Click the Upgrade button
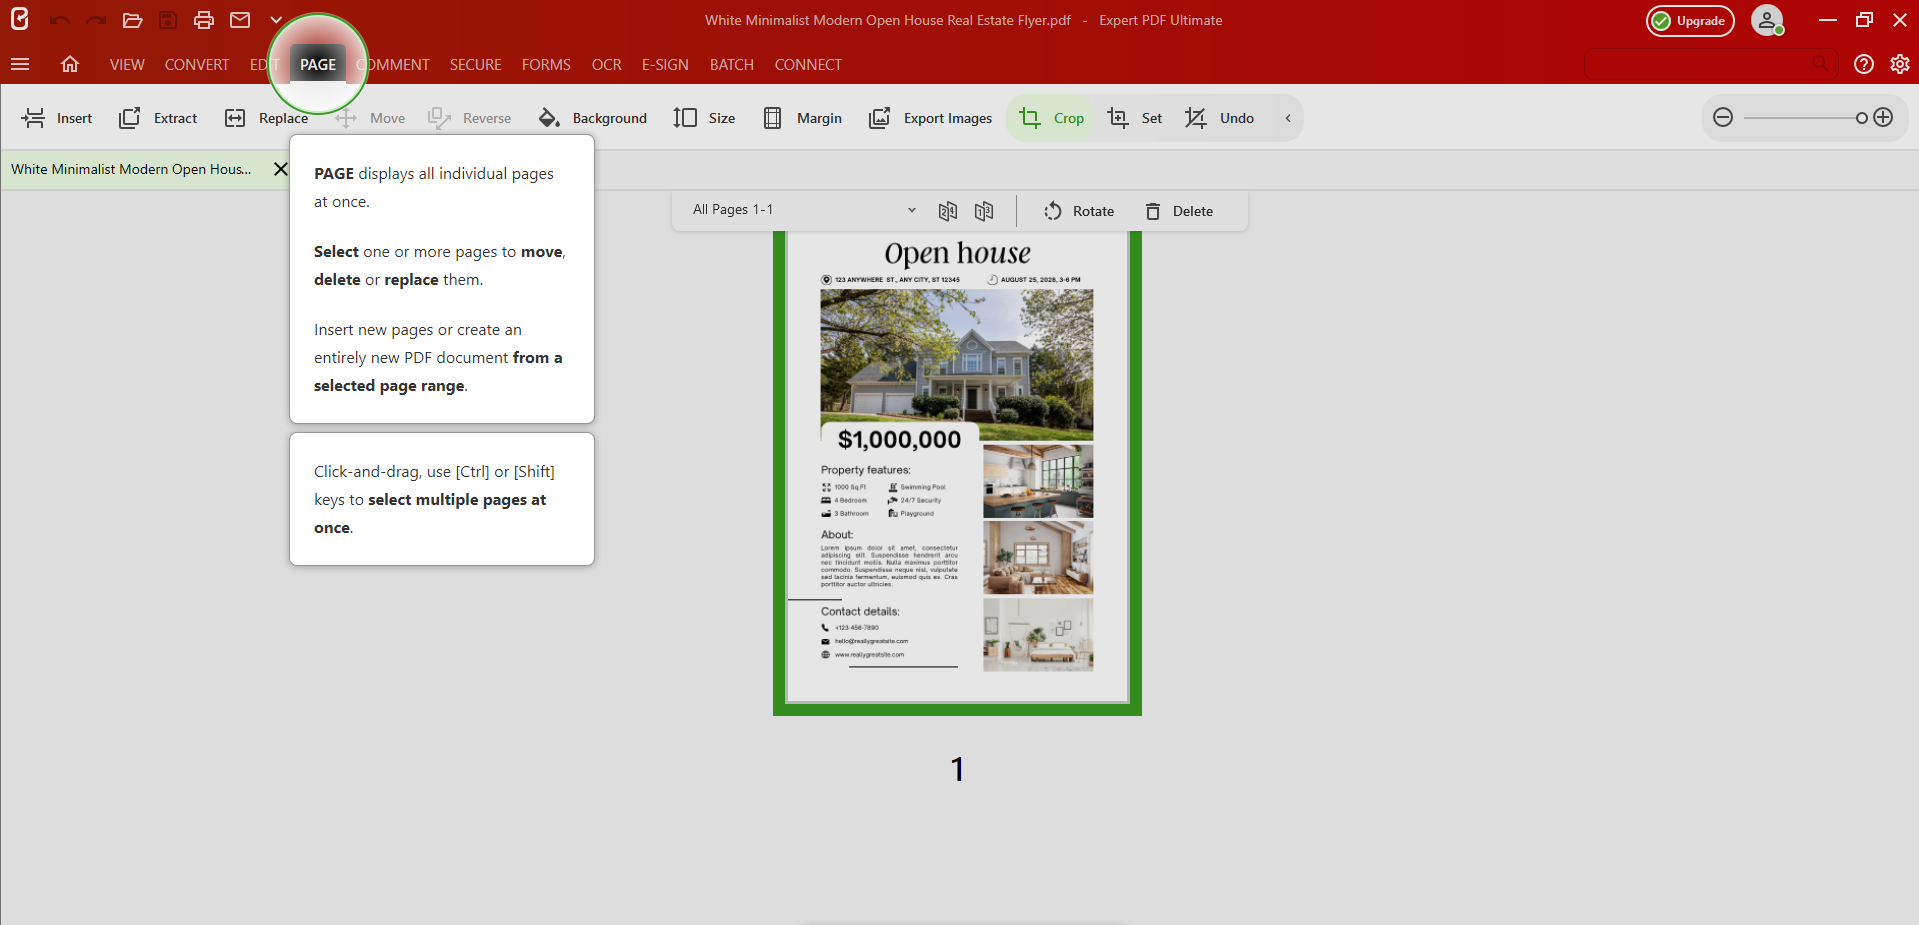 coord(1689,20)
